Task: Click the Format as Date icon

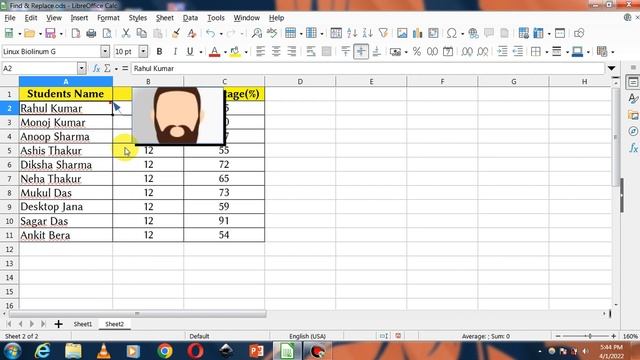Action: click(448, 51)
